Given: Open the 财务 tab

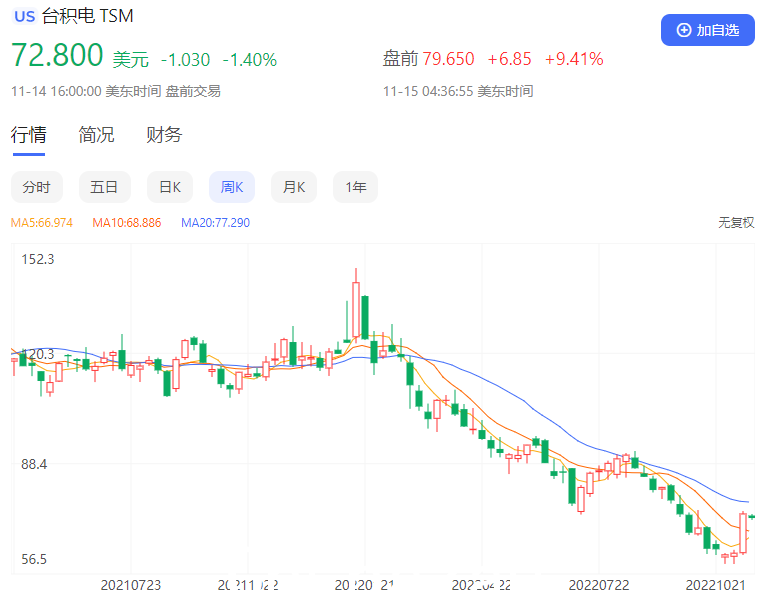Looking at the screenshot, I should click(x=164, y=134).
